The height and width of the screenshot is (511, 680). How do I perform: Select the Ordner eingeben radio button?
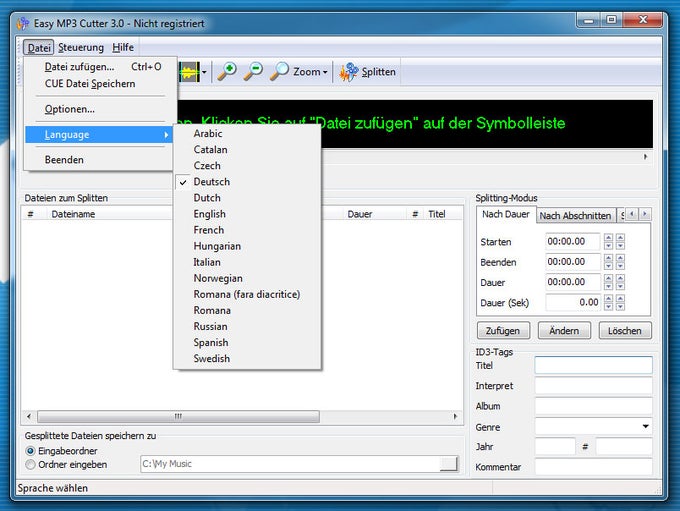pyautogui.click(x=30, y=465)
